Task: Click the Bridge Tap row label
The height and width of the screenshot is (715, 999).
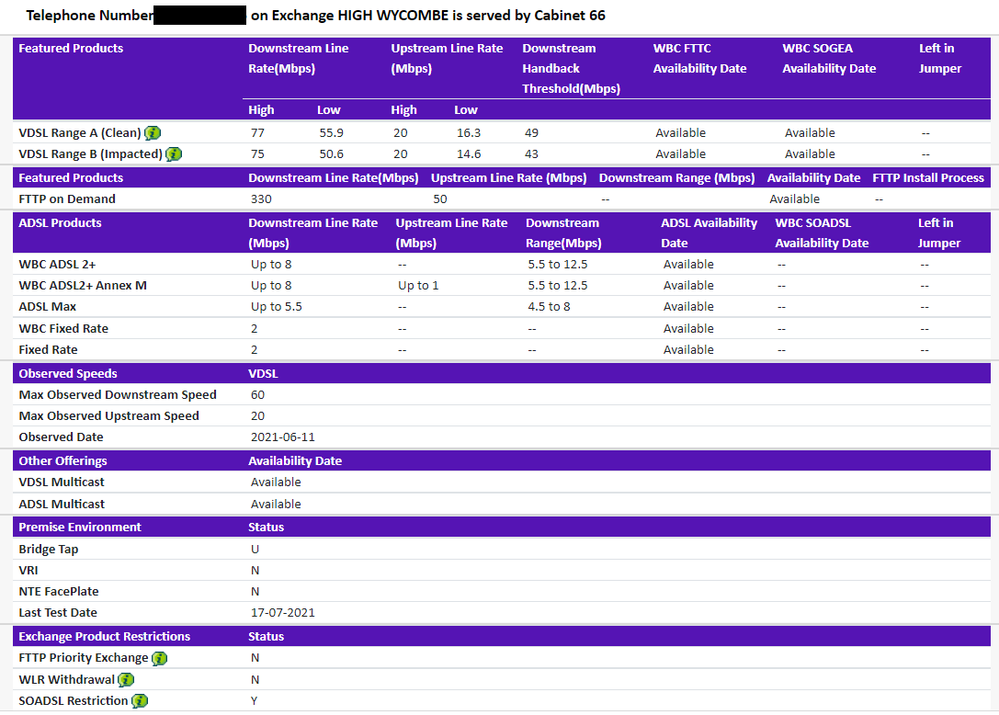Action: [x=49, y=549]
